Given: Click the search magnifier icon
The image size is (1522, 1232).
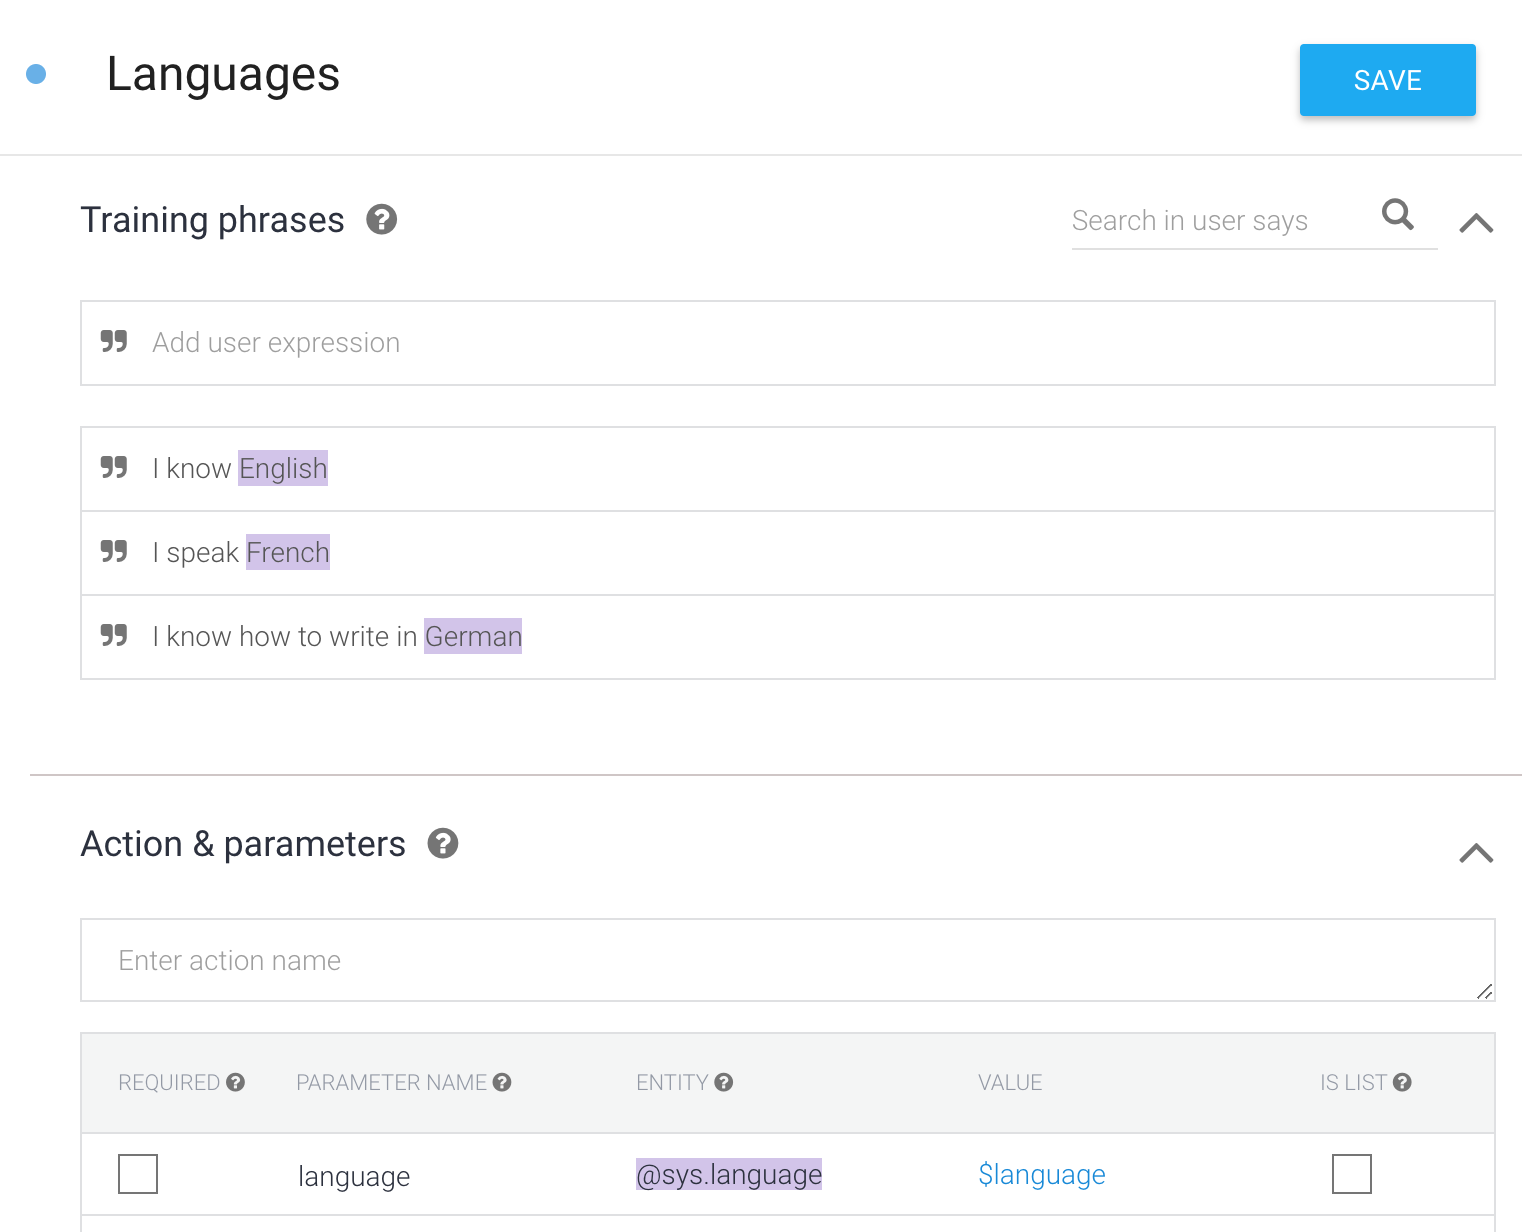Looking at the screenshot, I should coord(1397,214).
